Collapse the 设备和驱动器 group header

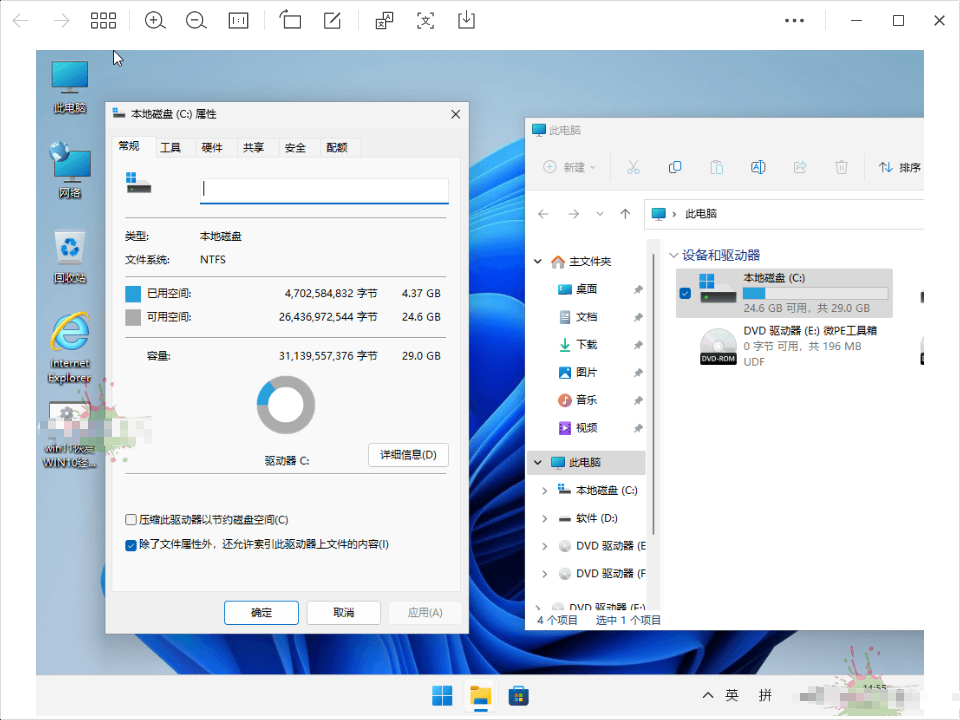pos(673,255)
